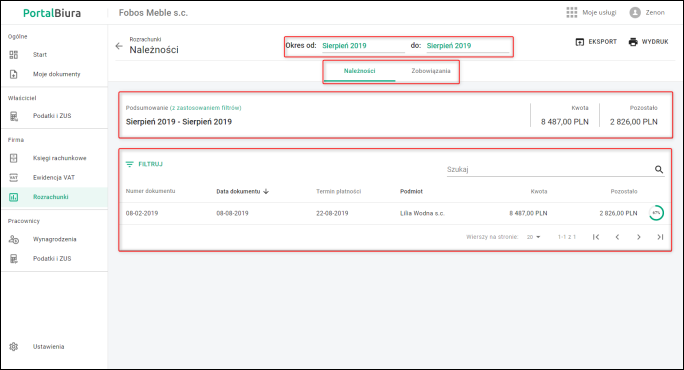This screenshot has width=684, height=370.
Task: Sort by Kwota column header in table
Action: click(x=539, y=191)
